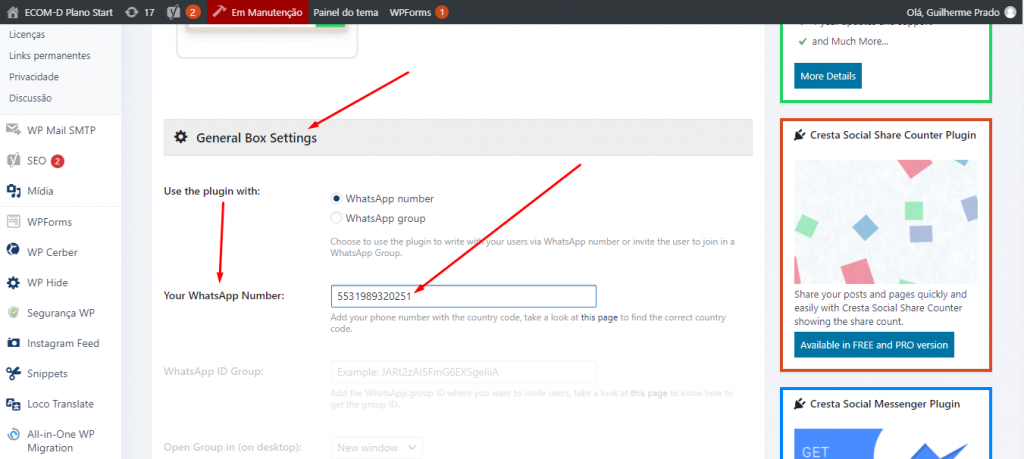This screenshot has height=459, width=1024.
Task: Click the WP Mail SMTP envelope icon
Action: [x=14, y=129]
